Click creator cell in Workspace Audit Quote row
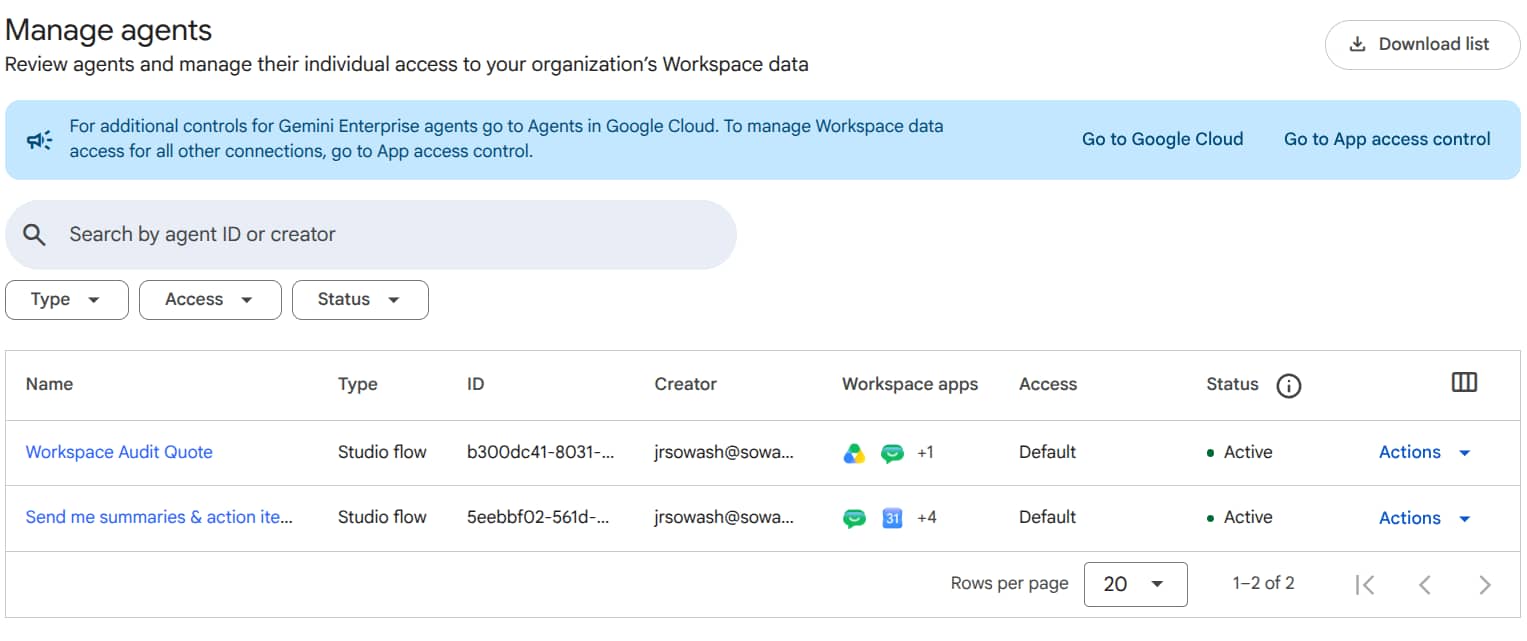The image size is (1527, 641). [724, 452]
